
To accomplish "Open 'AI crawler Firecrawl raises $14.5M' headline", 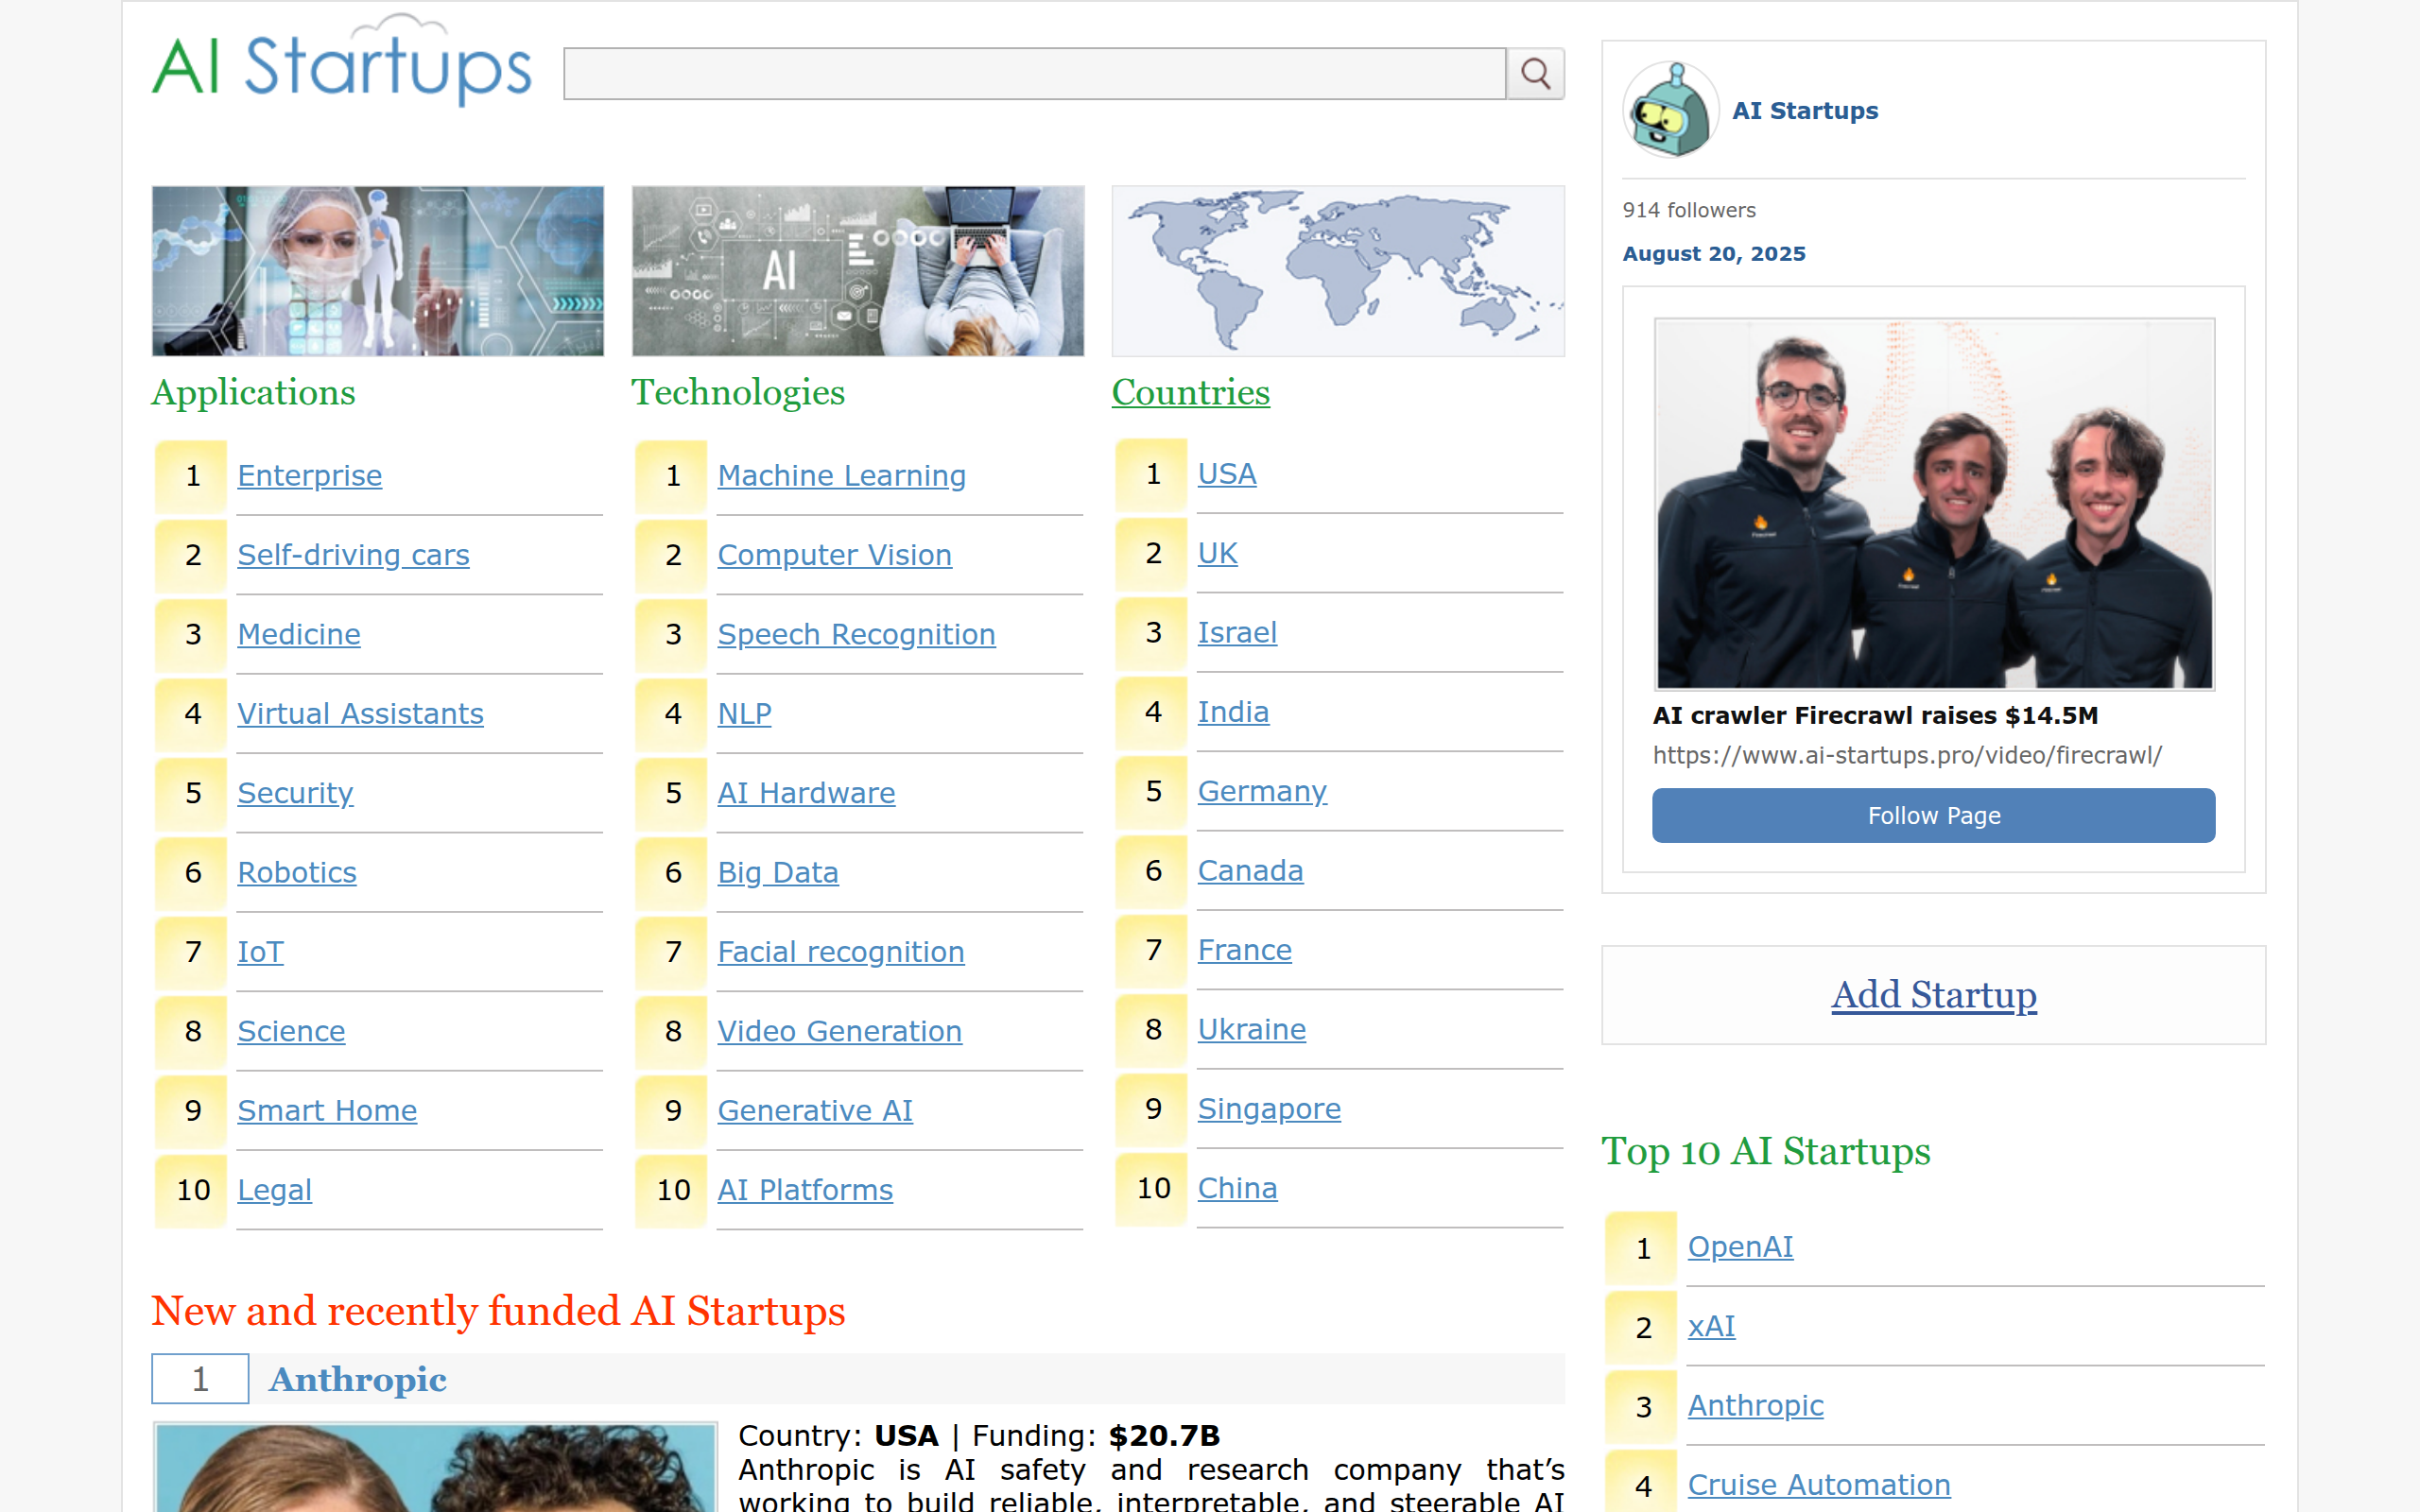I will [1875, 716].
